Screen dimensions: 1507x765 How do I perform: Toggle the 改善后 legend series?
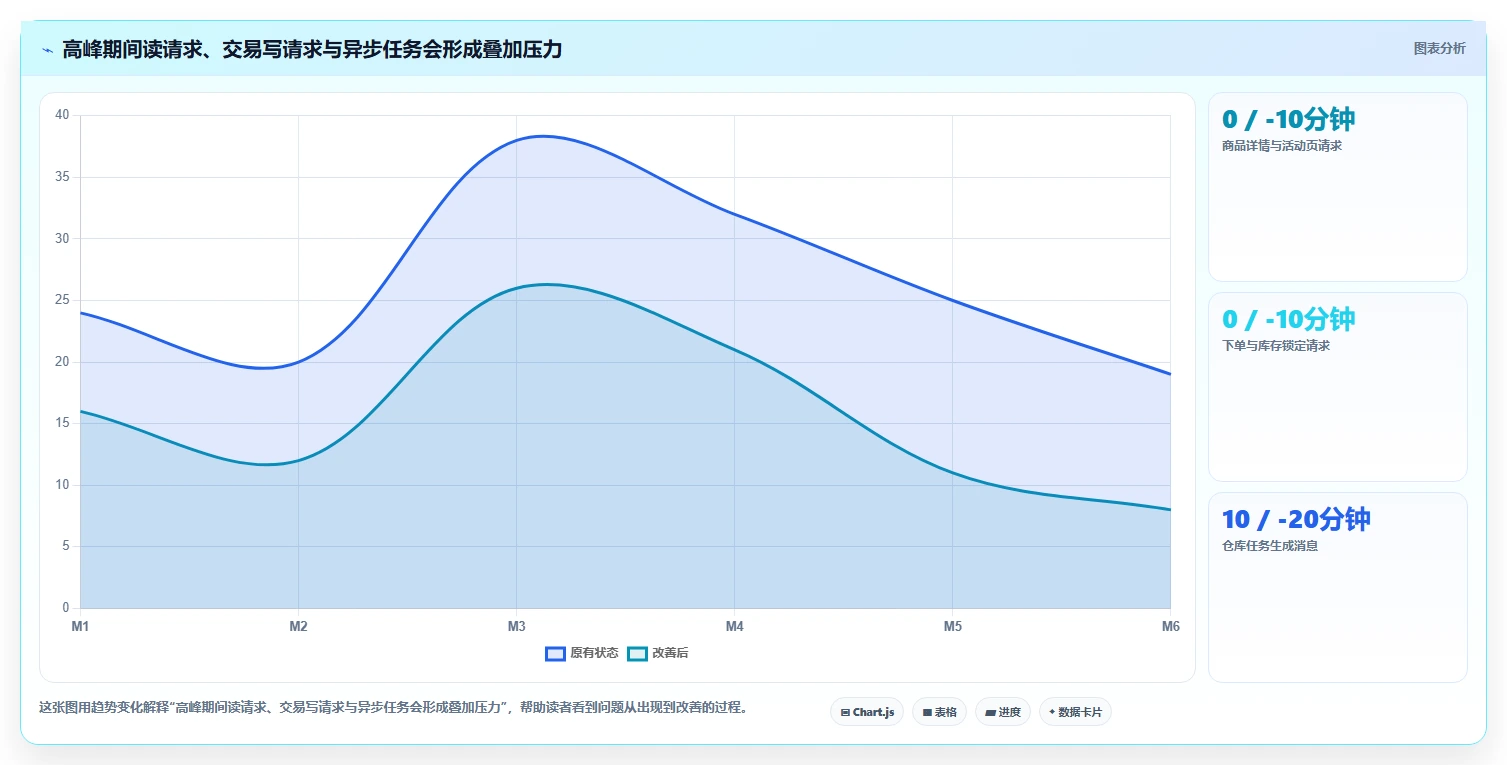click(658, 653)
